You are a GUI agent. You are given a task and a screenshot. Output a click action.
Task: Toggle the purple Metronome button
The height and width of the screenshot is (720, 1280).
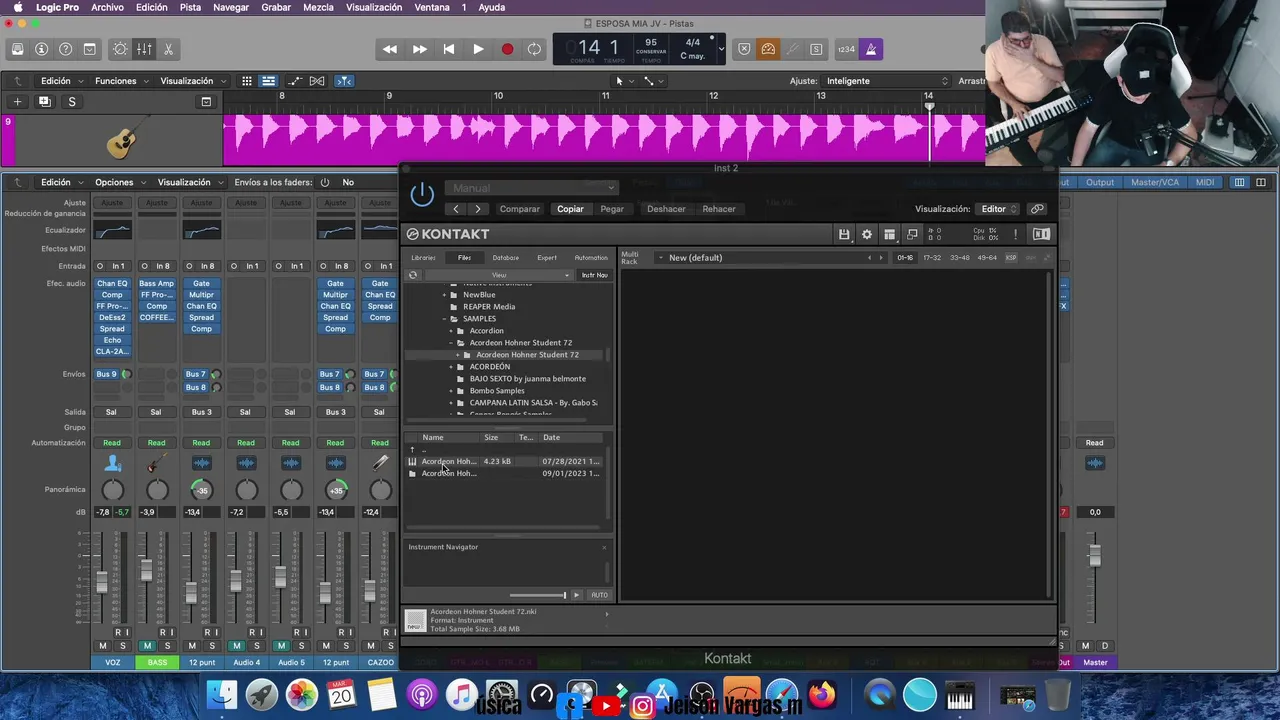click(871, 49)
